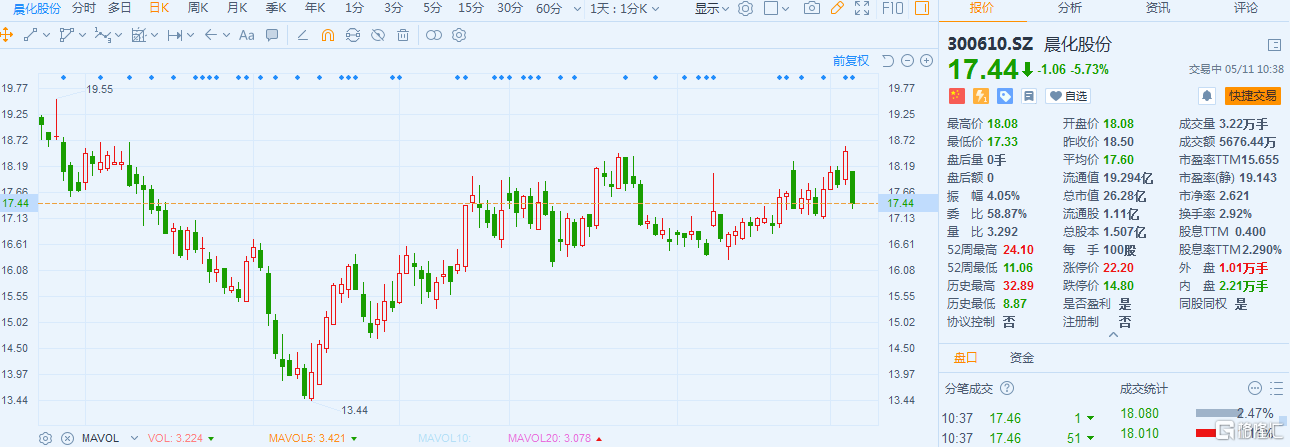Click the price alert bell icon
Screen dimensions: 1290x447
click(x=1207, y=96)
